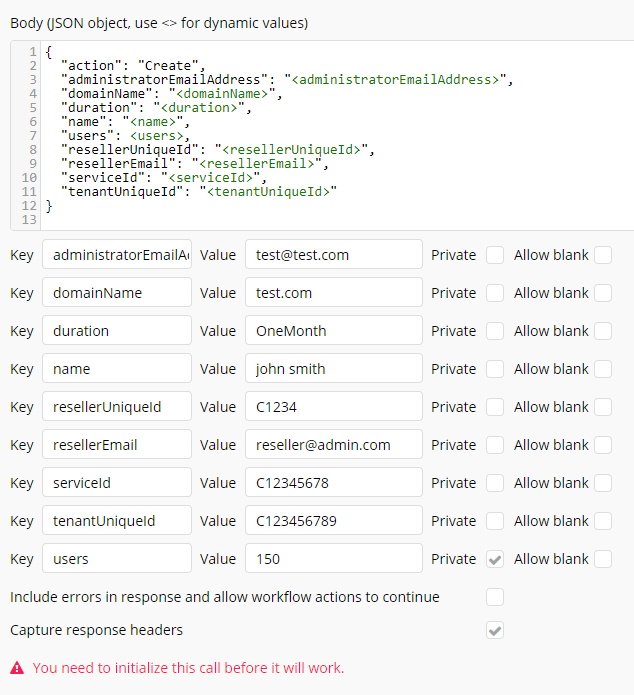Screen dimensions: 634x695
Task: Click the red warning triangle icon
Action: [17, 668]
